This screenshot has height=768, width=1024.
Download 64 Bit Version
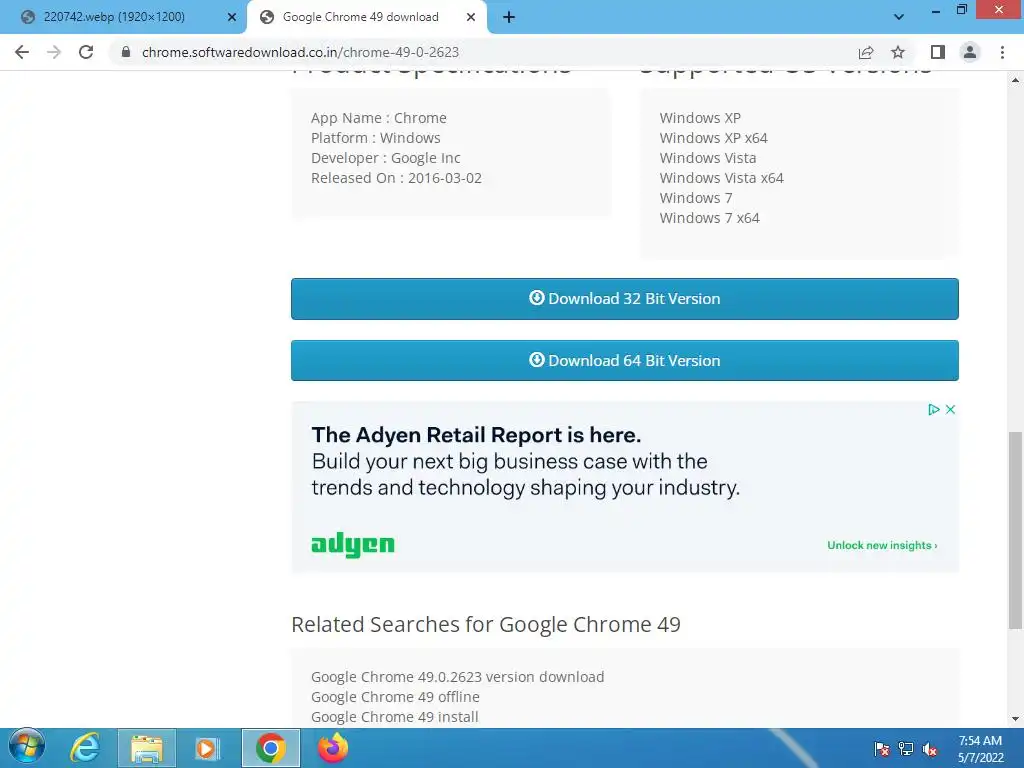(x=624, y=360)
